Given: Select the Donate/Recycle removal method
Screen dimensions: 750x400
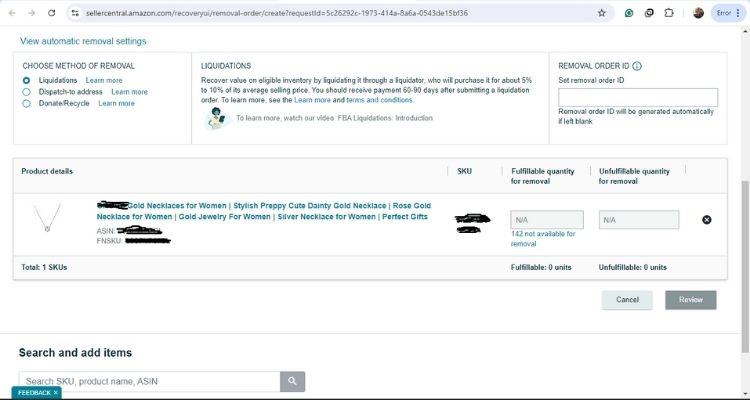Looking at the screenshot, I should (26, 103).
